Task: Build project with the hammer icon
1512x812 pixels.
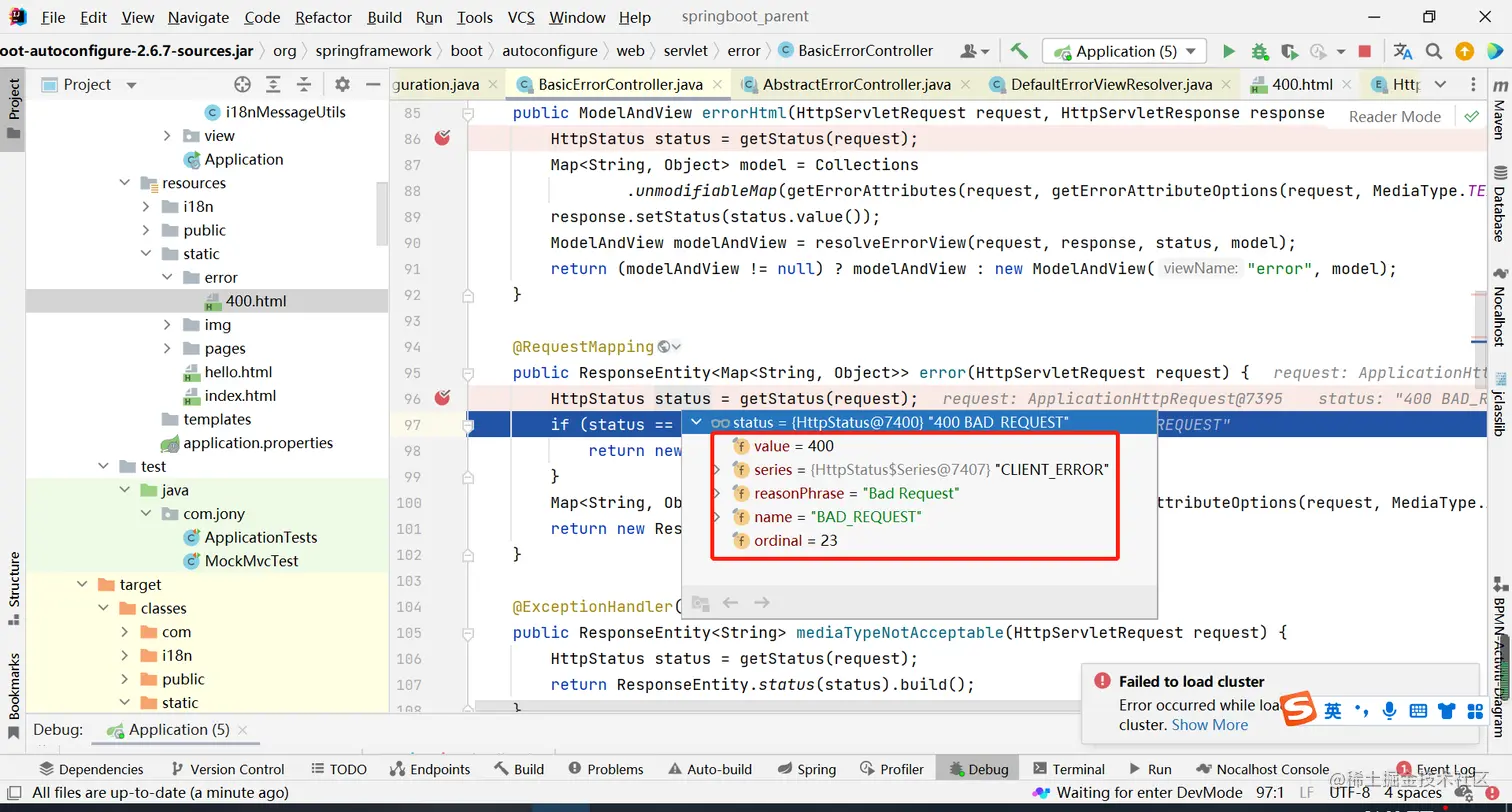Action: [1019, 51]
